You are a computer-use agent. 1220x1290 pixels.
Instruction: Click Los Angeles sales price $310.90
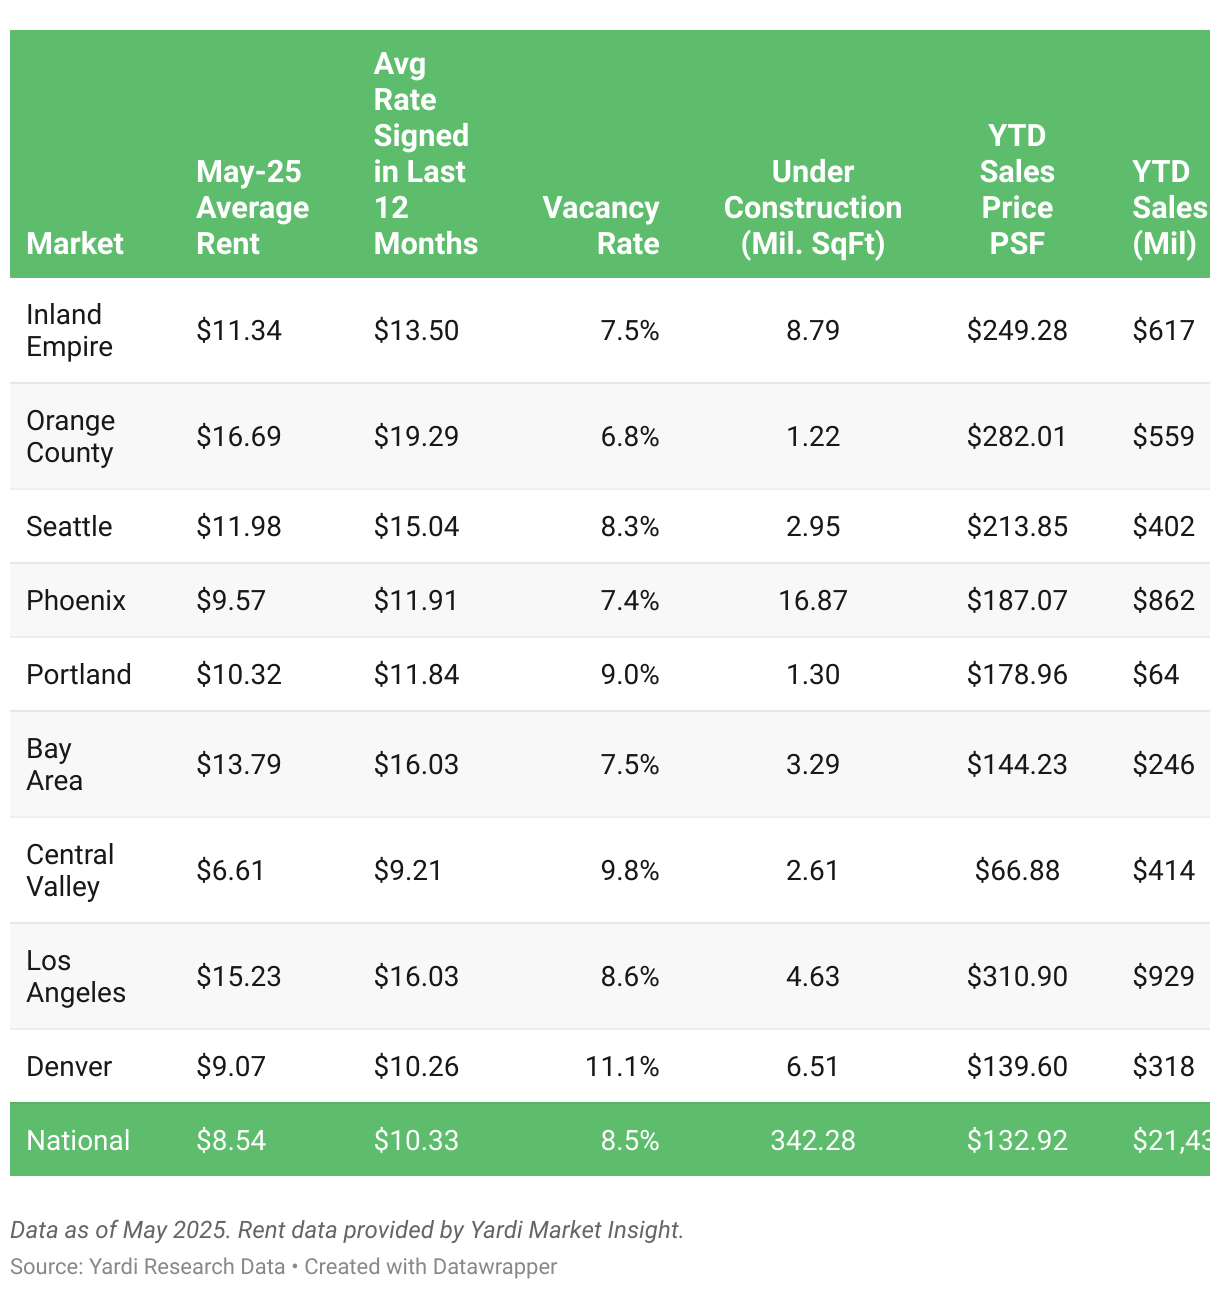click(x=1017, y=976)
